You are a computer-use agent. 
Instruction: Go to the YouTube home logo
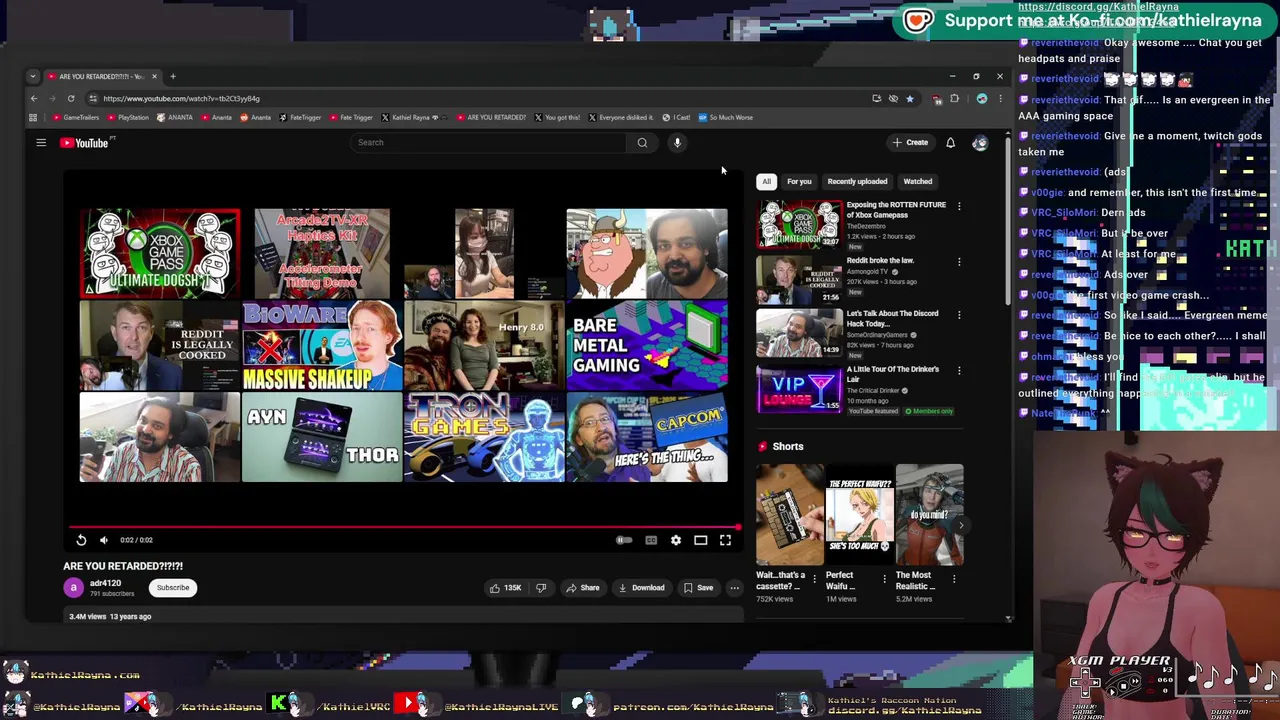coord(84,143)
